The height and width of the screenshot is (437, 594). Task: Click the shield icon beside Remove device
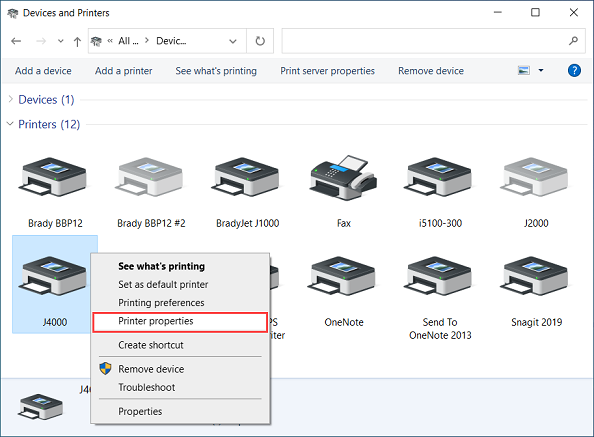point(105,368)
